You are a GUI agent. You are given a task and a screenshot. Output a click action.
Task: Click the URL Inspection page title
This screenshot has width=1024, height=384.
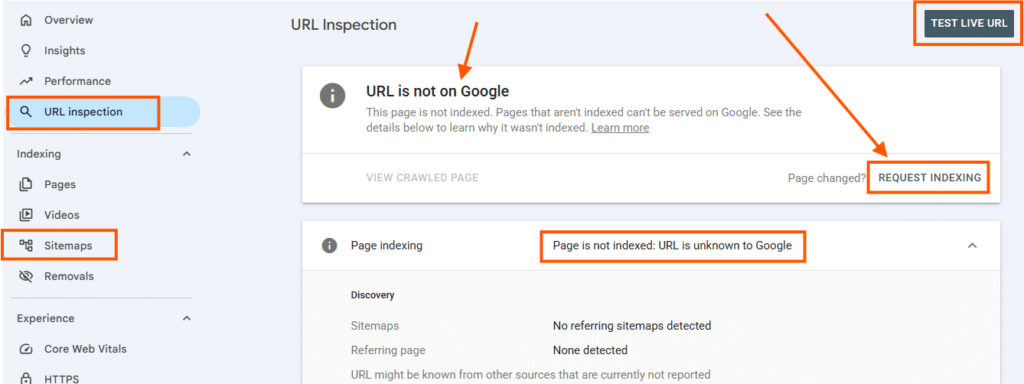344,25
